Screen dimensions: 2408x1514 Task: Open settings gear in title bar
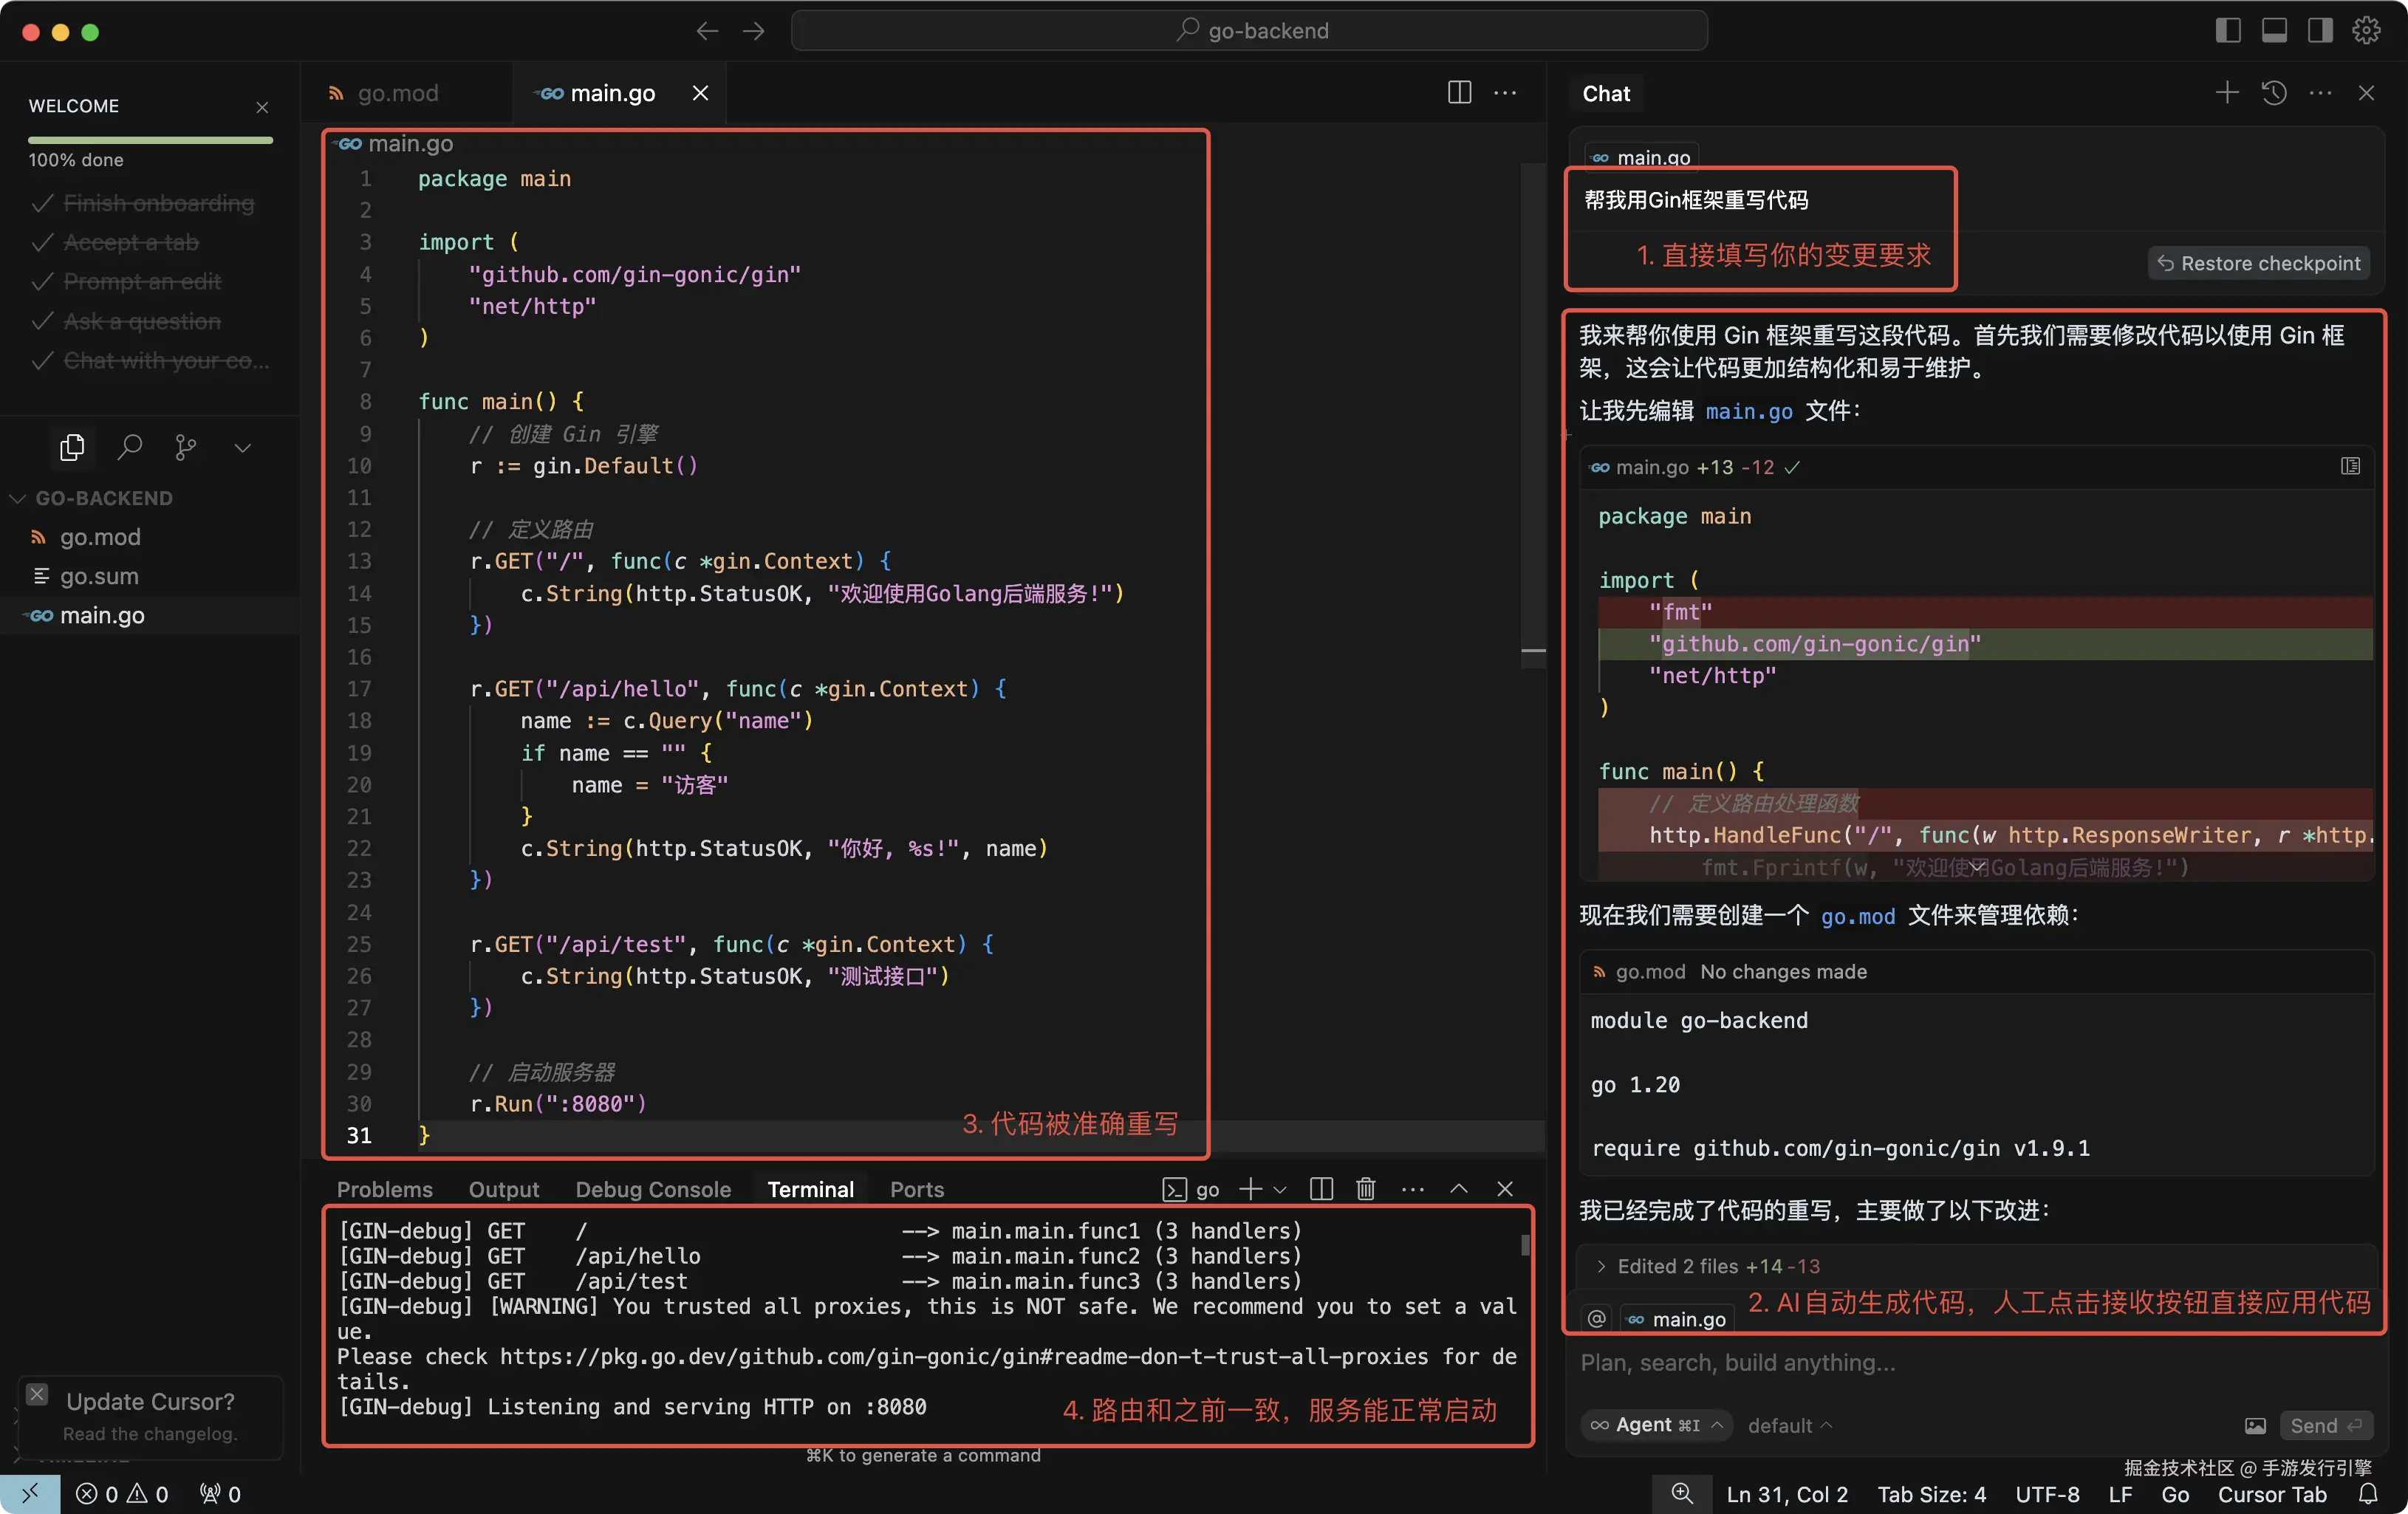2366,31
